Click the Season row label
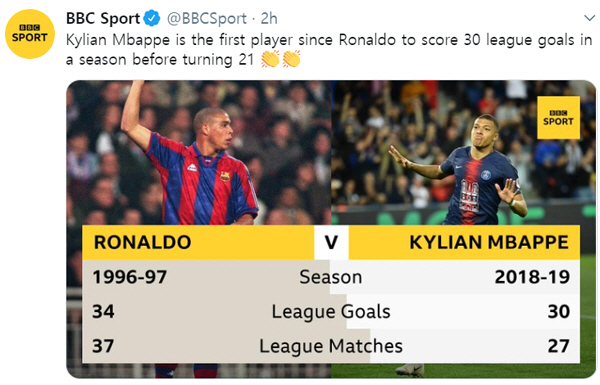This screenshot has height=385, width=600. [331, 277]
